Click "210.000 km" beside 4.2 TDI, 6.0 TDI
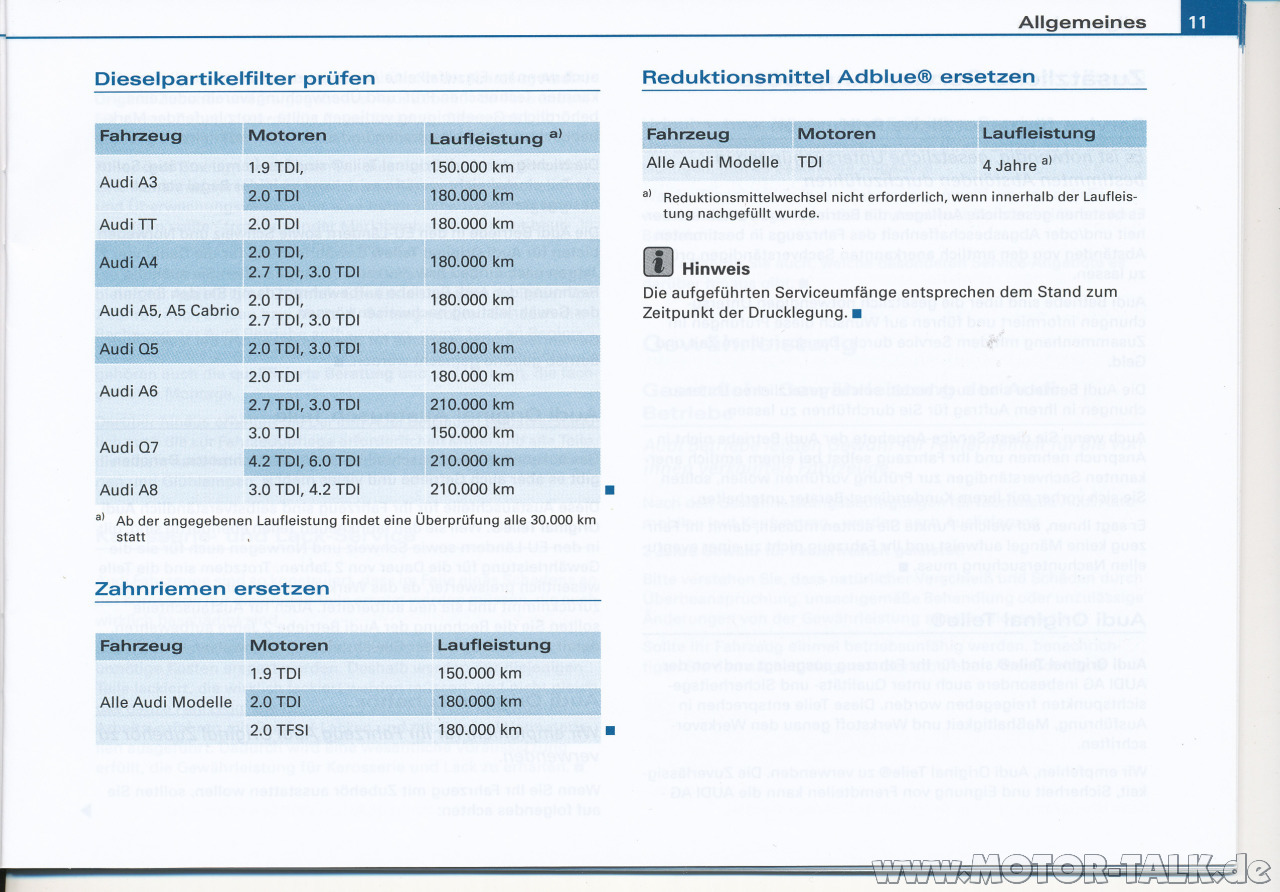Image resolution: width=1280 pixels, height=892 pixels. pos(472,461)
